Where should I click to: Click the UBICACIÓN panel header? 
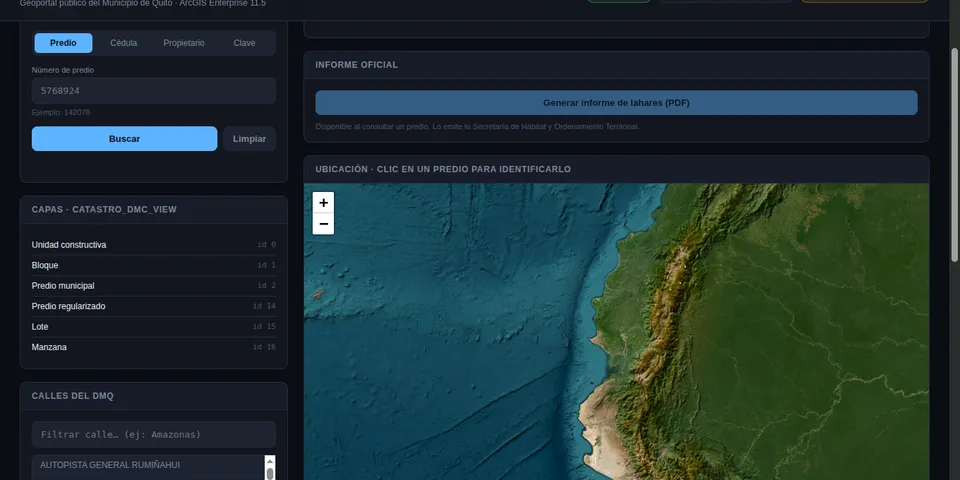pyautogui.click(x=616, y=170)
